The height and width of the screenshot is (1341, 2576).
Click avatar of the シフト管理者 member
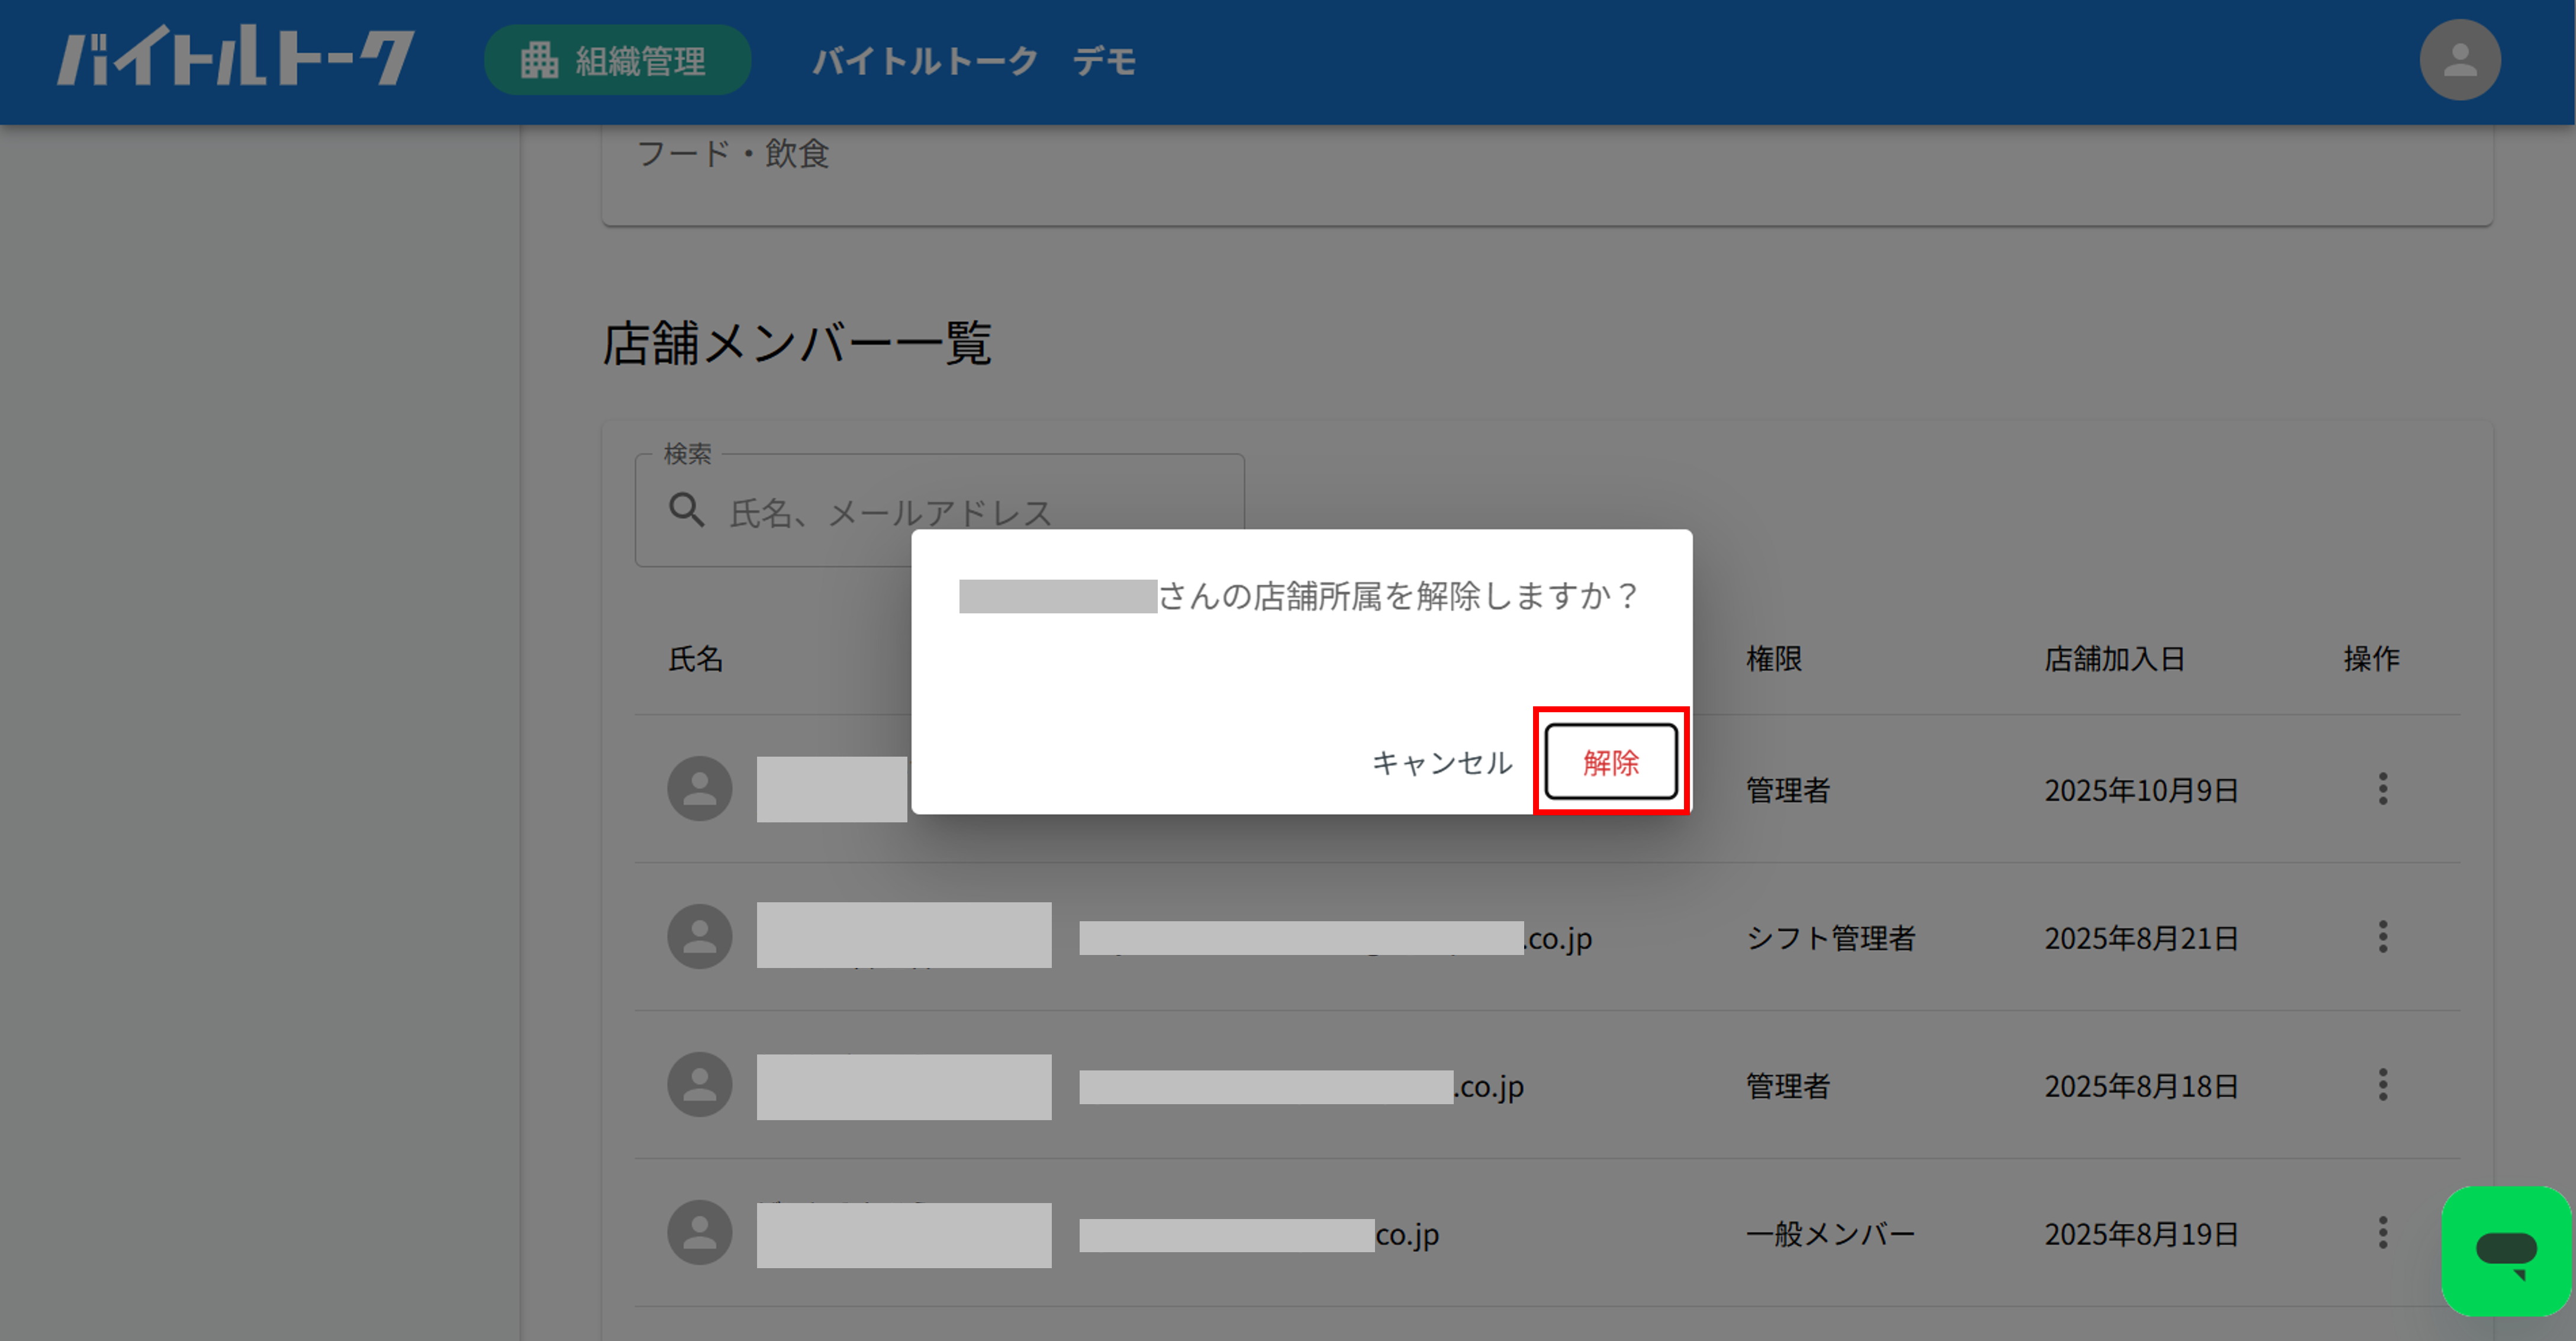(700, 937)
